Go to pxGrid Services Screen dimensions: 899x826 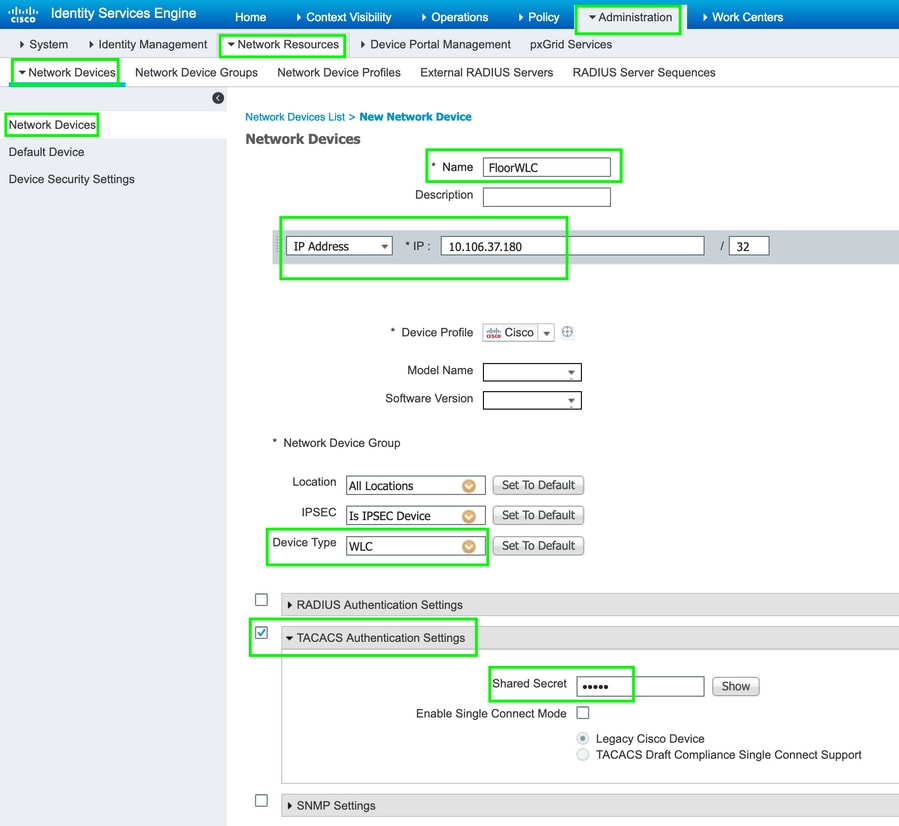(x=571, y=44)
